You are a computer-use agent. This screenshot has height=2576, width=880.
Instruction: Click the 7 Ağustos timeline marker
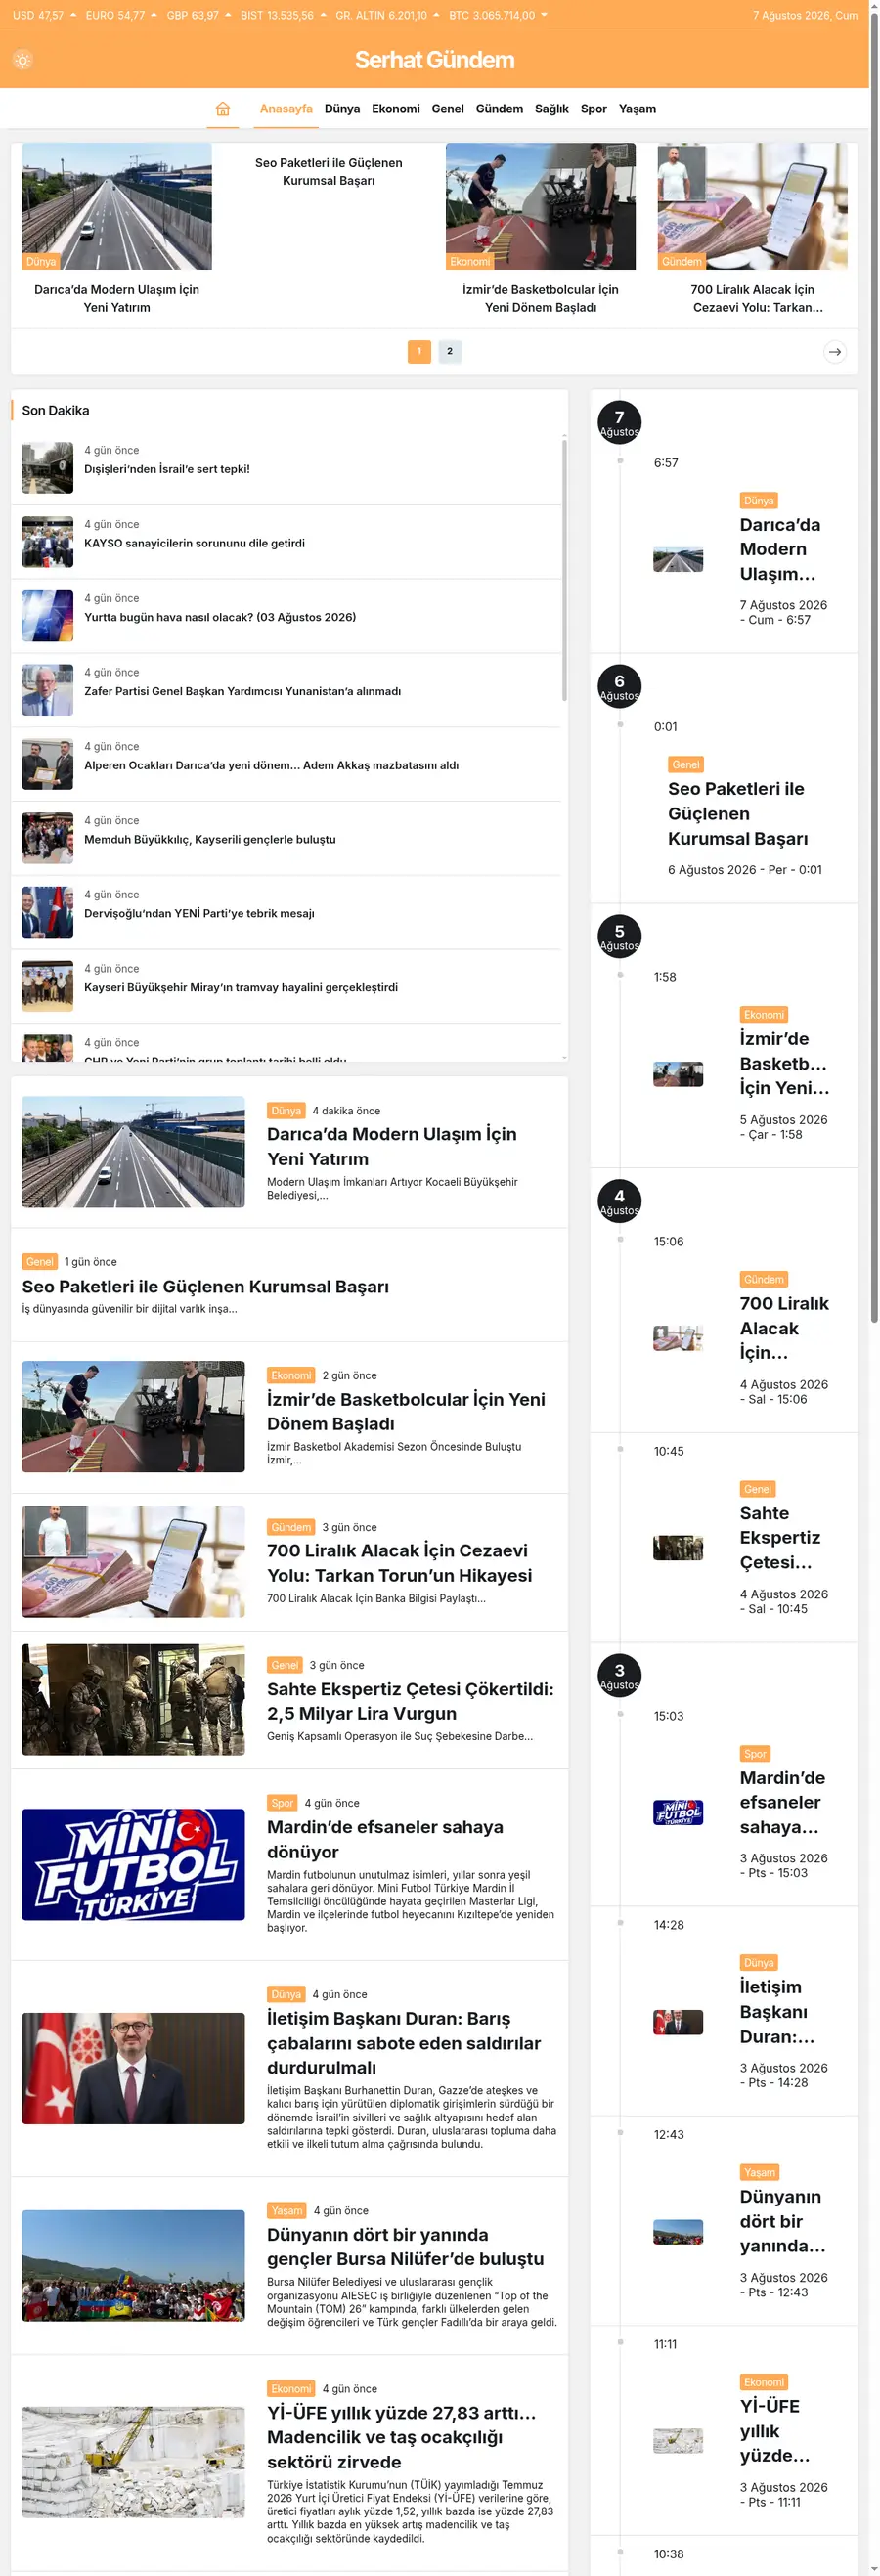click(619, 422)
